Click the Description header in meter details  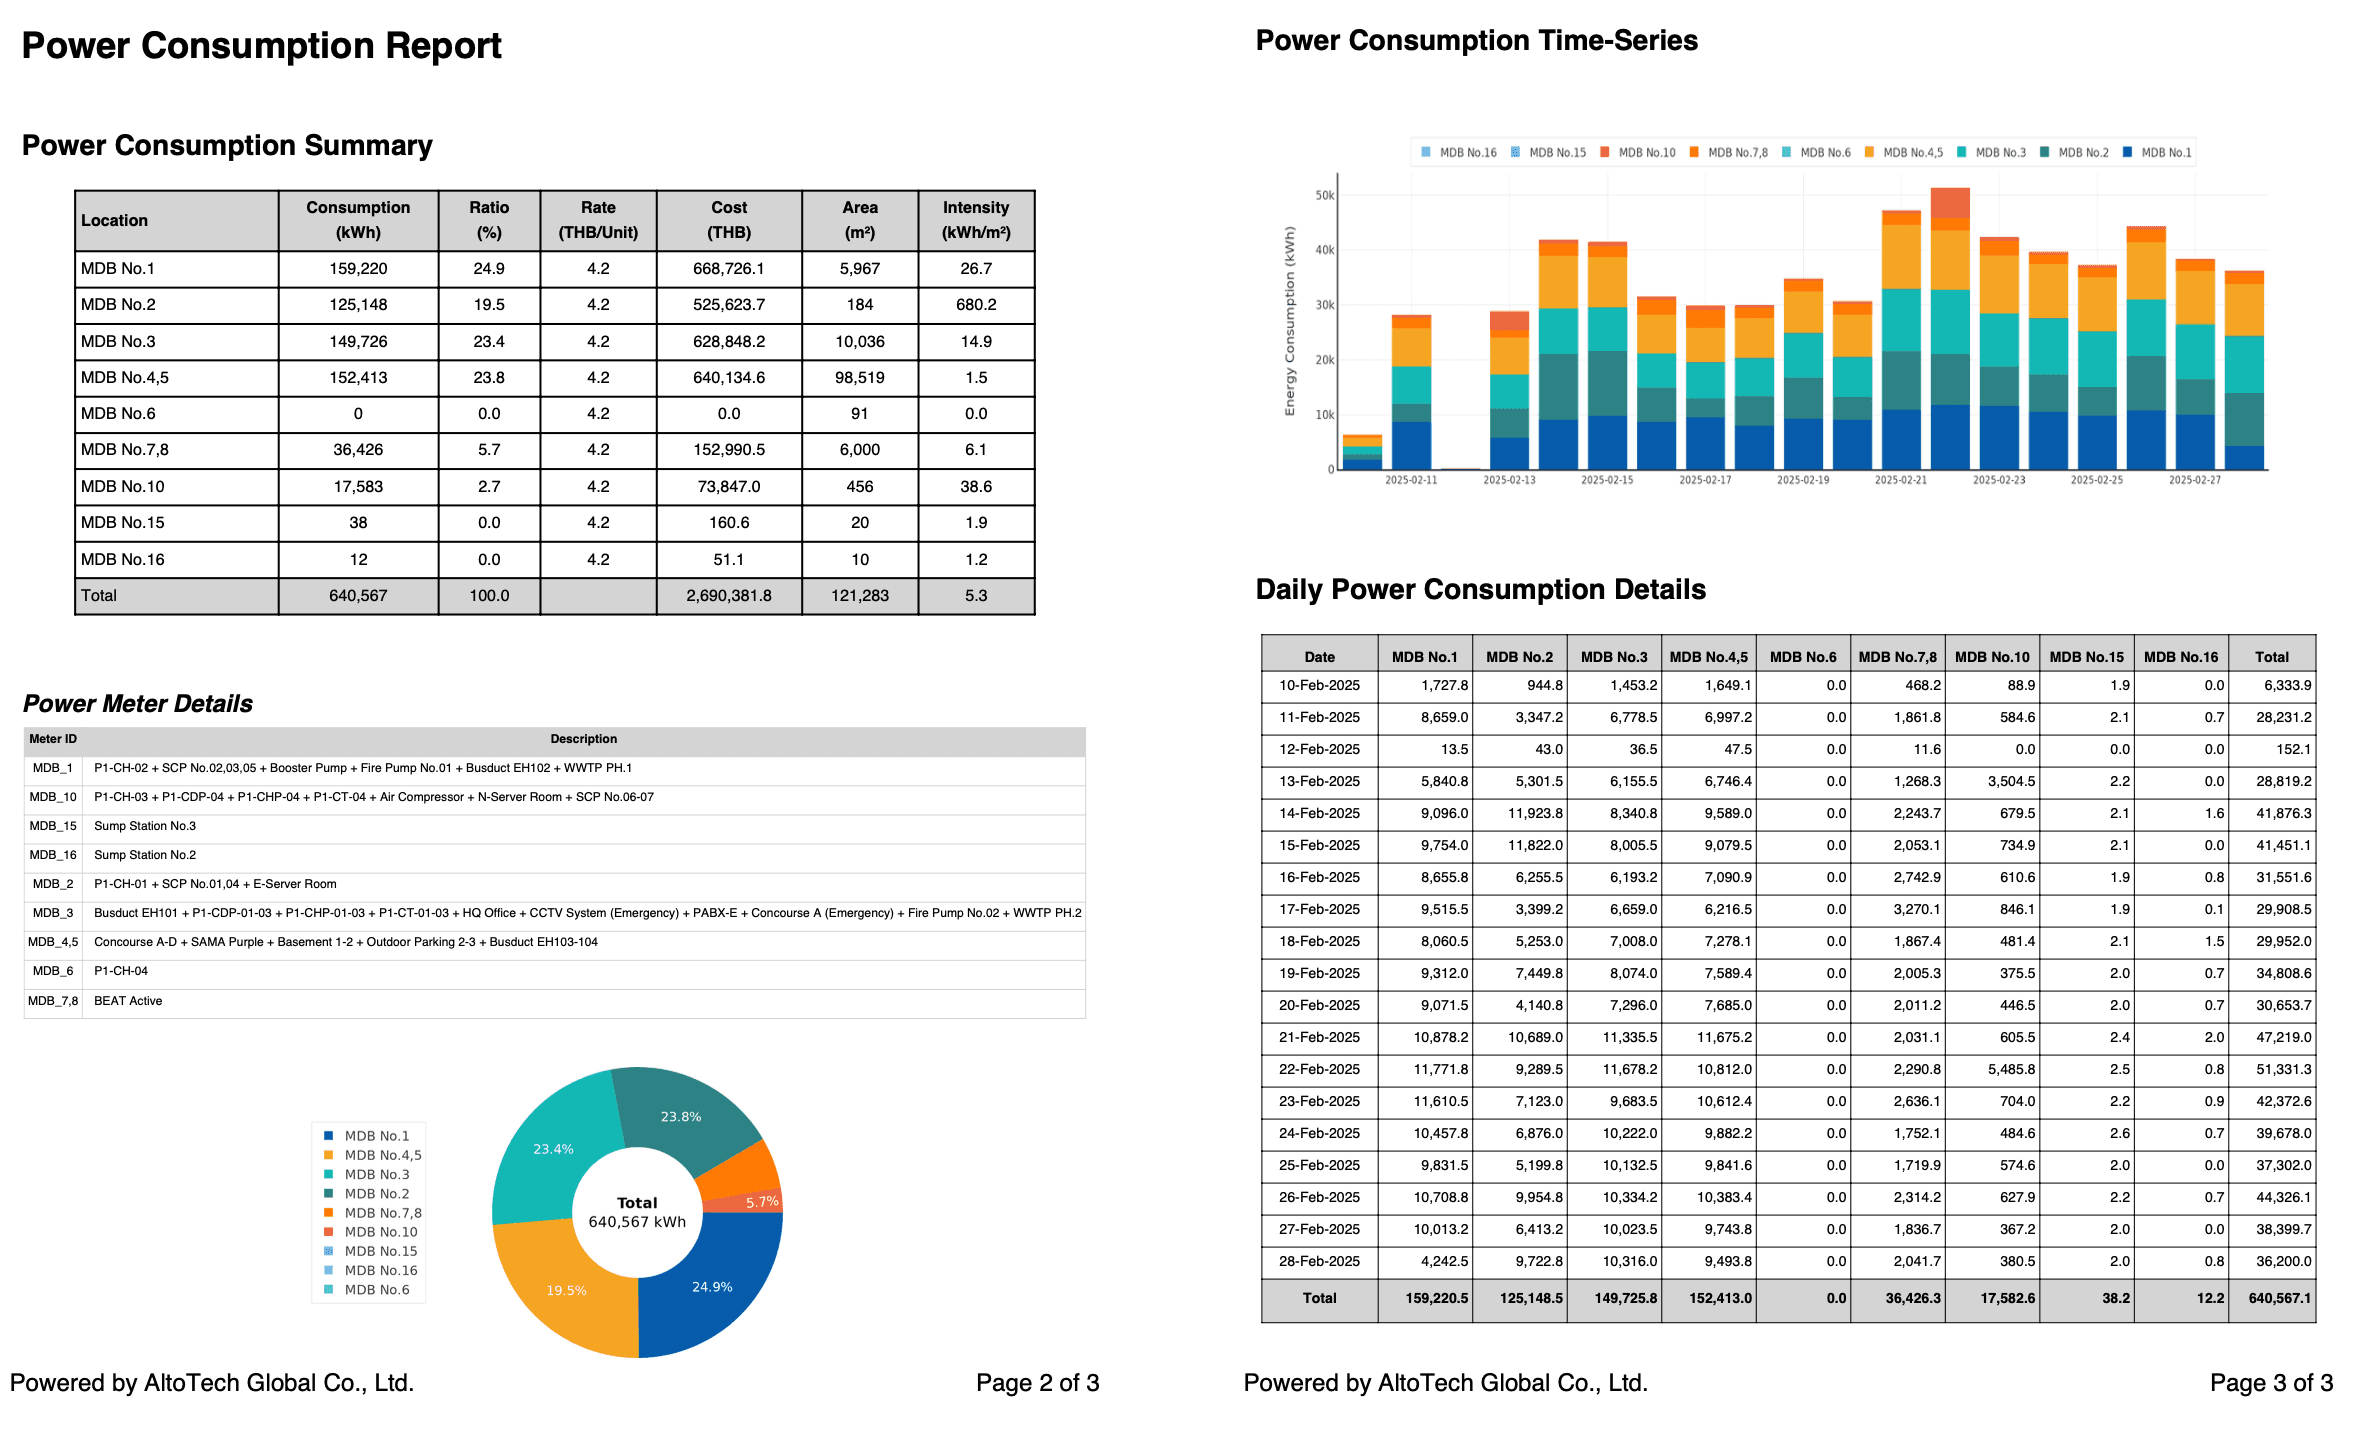pos(583,739)
